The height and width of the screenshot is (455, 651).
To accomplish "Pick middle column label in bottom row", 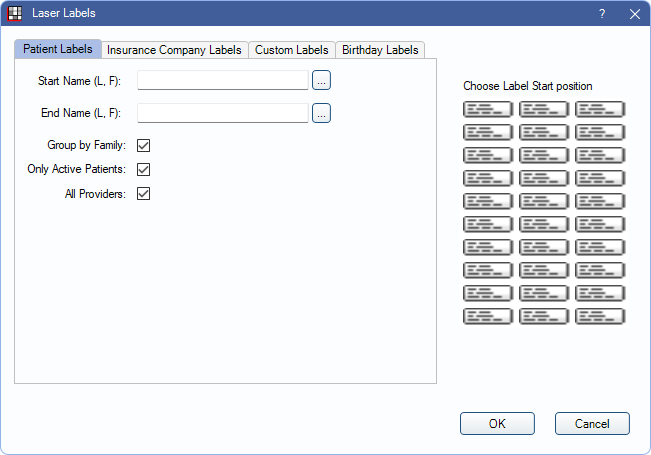I will click(544, 316).
